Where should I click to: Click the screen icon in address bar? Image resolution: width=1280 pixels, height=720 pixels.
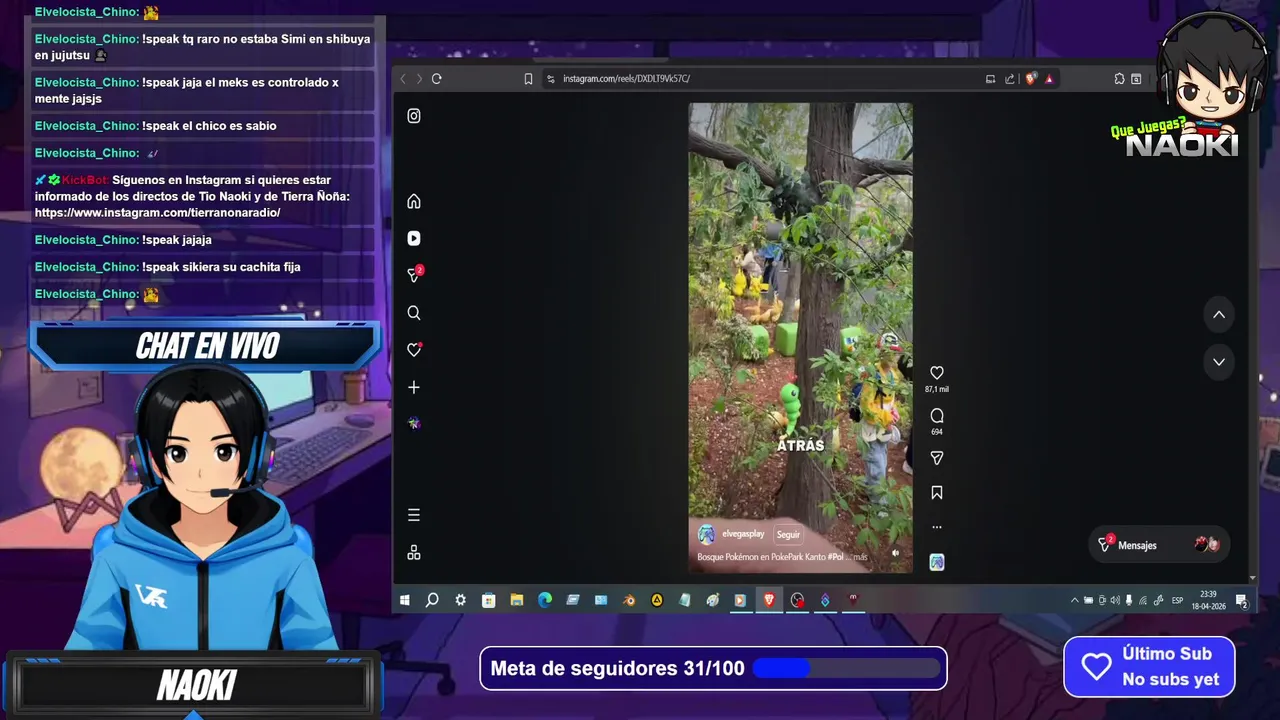click(990, 79)
